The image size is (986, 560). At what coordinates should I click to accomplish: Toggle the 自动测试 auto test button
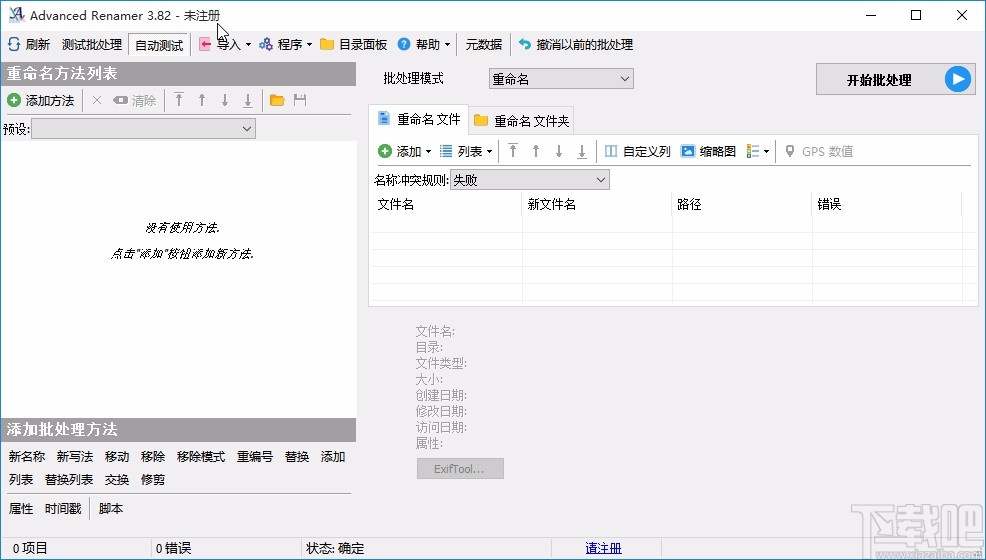pyautogui.click(x=158, y=45)
